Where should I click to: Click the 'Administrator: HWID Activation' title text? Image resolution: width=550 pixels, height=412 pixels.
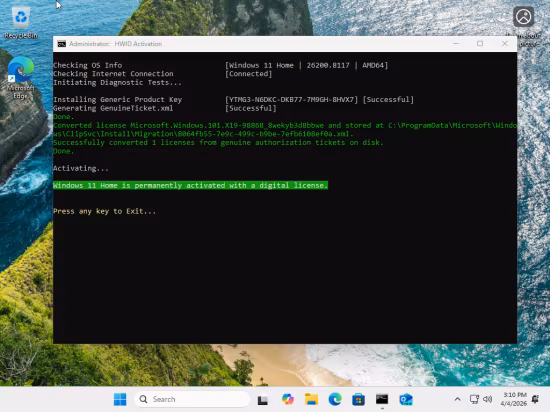pos(115,44)
